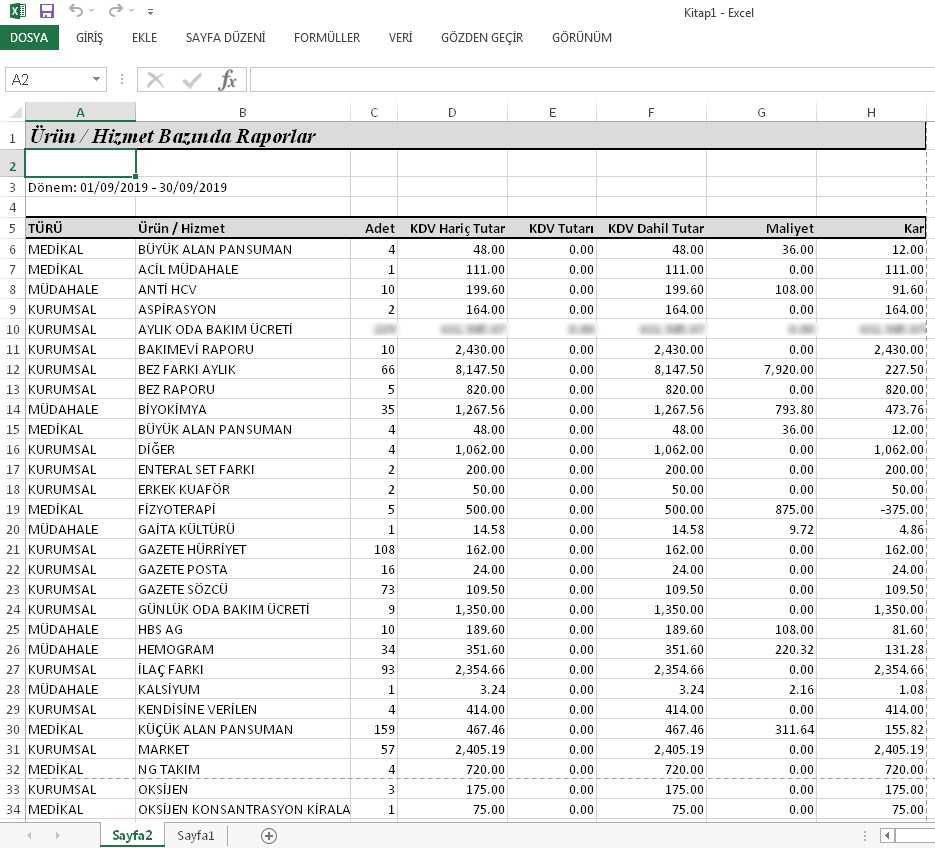Switch to the GÖRÜNÜM ribbon tab
Screen dimensions: 935x848
click(x=581, y=38)
